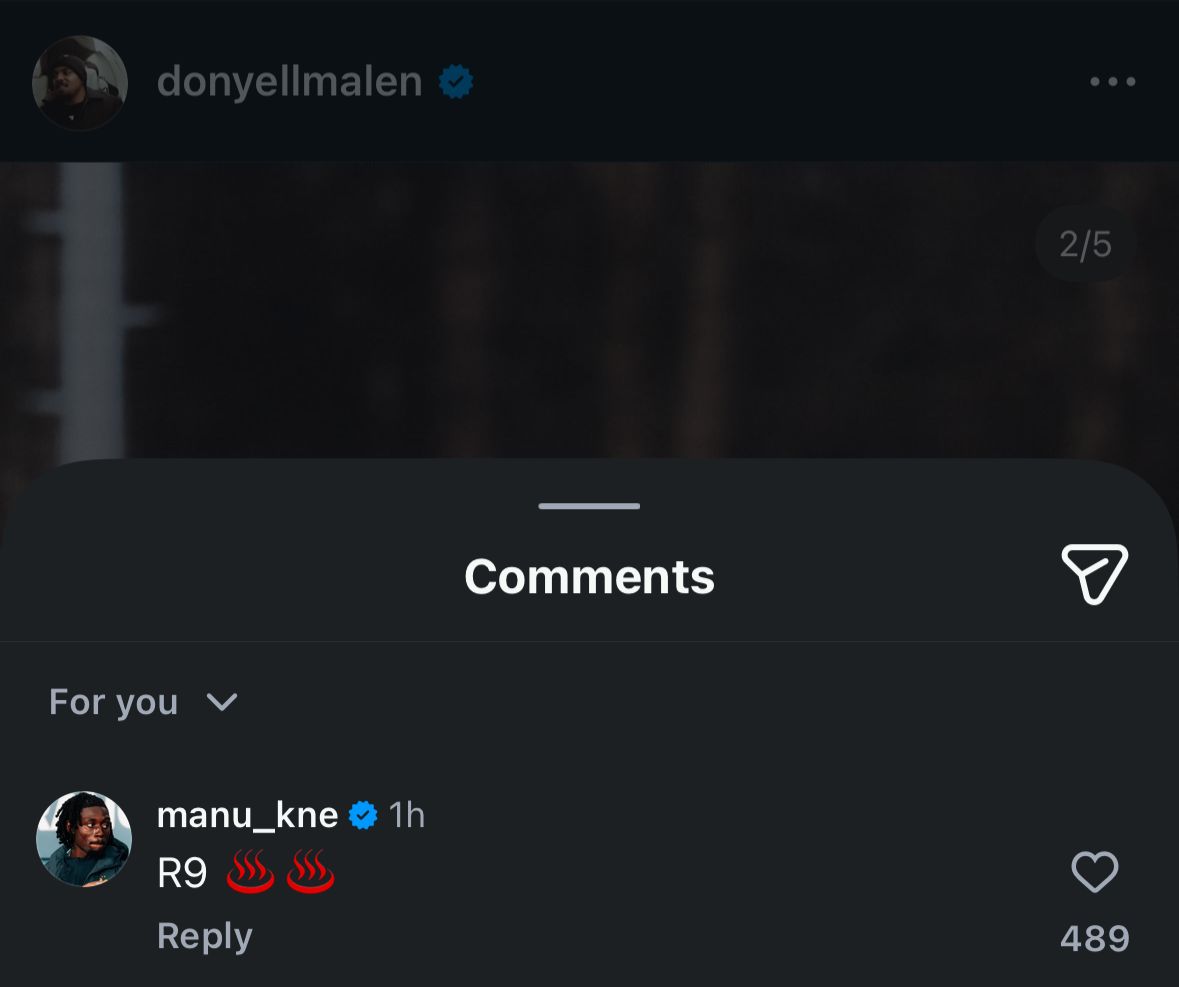Open donyellmalen's profile picture
Screen dimensions: 1179x987
[x=80, y=83]
